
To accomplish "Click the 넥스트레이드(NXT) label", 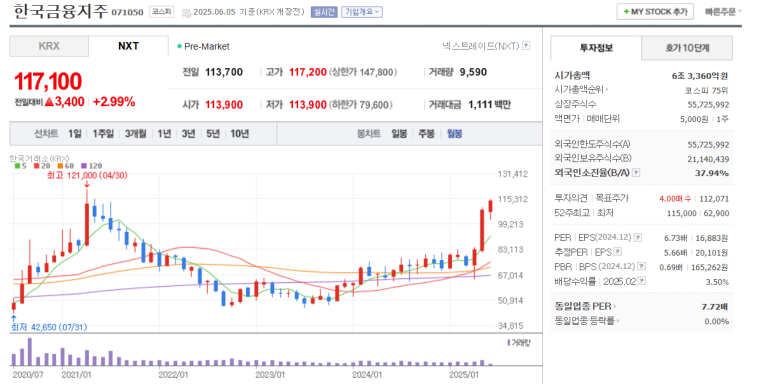I will 481,46.
